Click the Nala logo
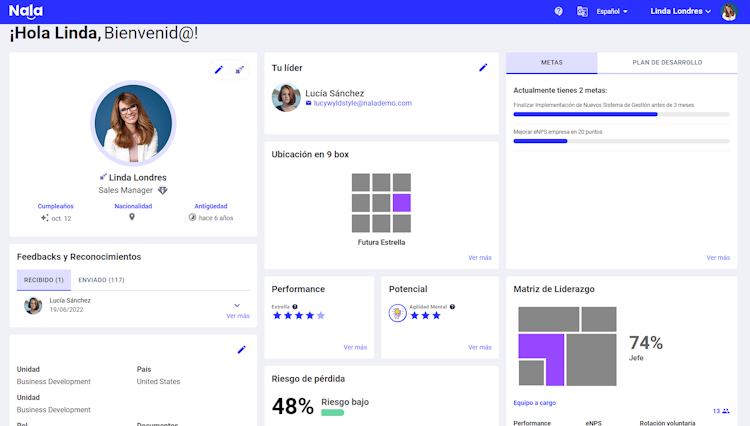The height and width of the screenshot is (426, 750). tap(26, 11)
